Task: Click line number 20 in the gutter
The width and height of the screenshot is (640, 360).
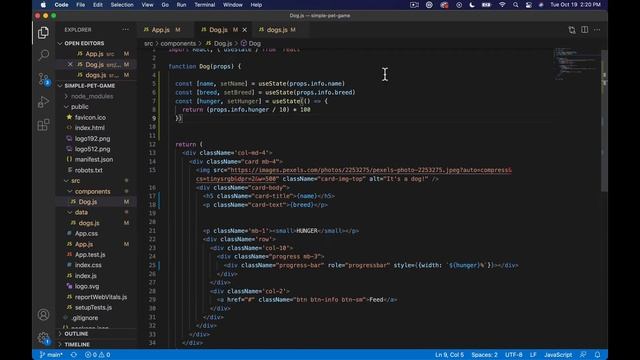Action: [x=152, y=222]
